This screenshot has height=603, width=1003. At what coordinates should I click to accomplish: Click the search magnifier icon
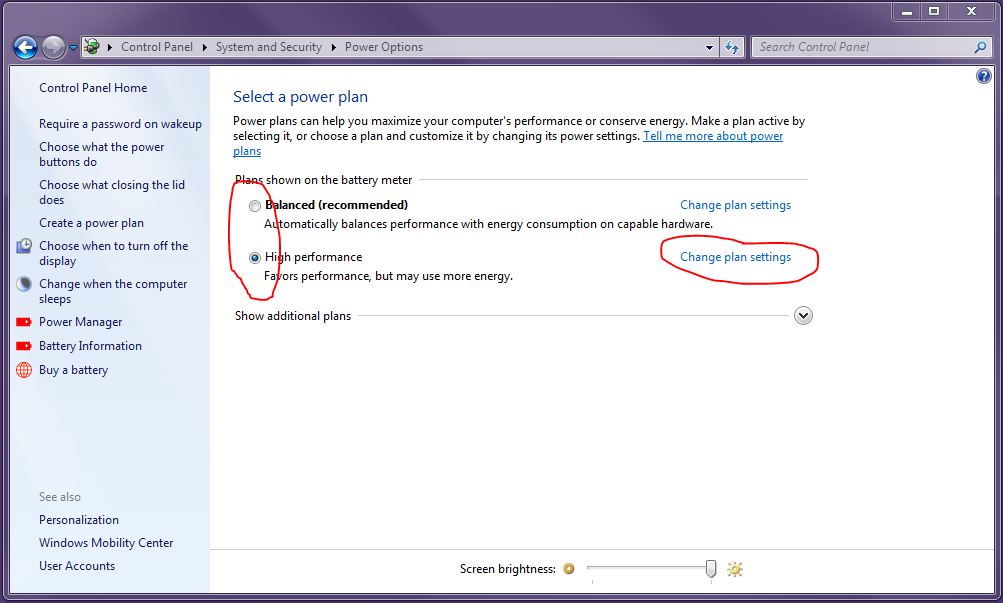click(x=980, y=47)
